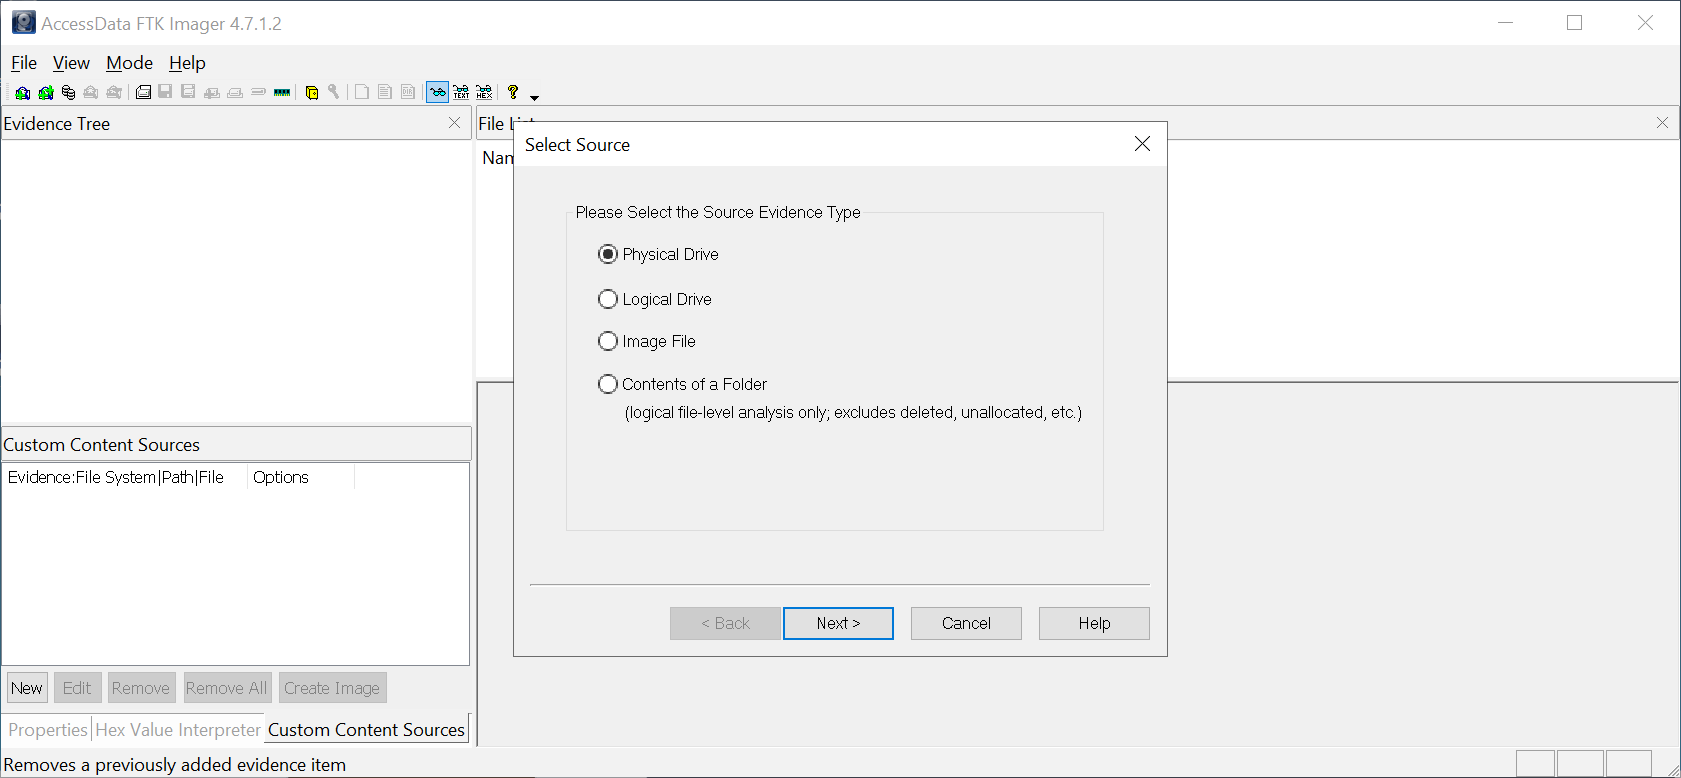Click the Add All Attached Devices icon
The height and width of the screenshot is (778, 1681).
pos(45,92)
